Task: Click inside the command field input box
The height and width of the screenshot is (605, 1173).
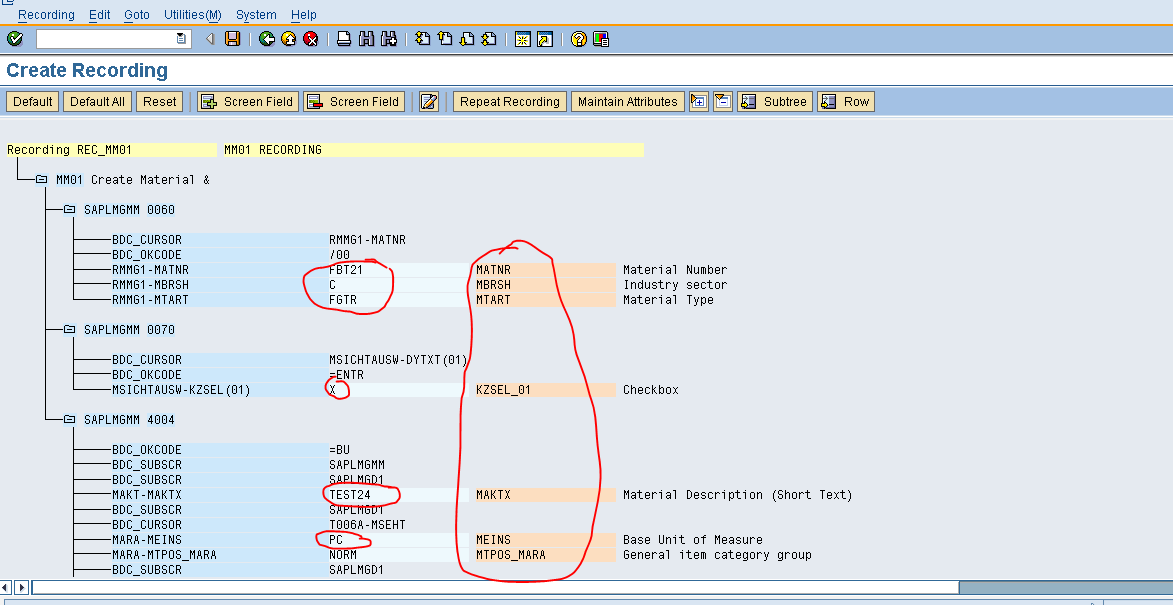Action: pos(110,40)
